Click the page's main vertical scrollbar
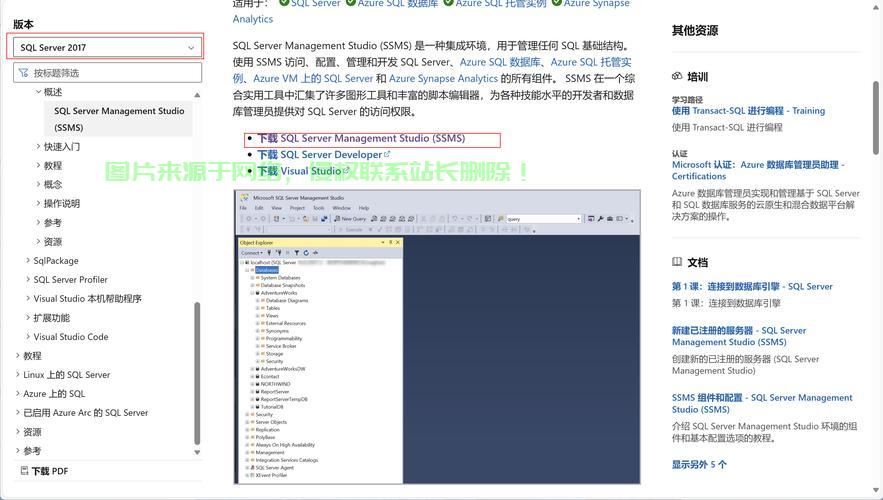This screenshot has width=883, height=500. point(876,117)
